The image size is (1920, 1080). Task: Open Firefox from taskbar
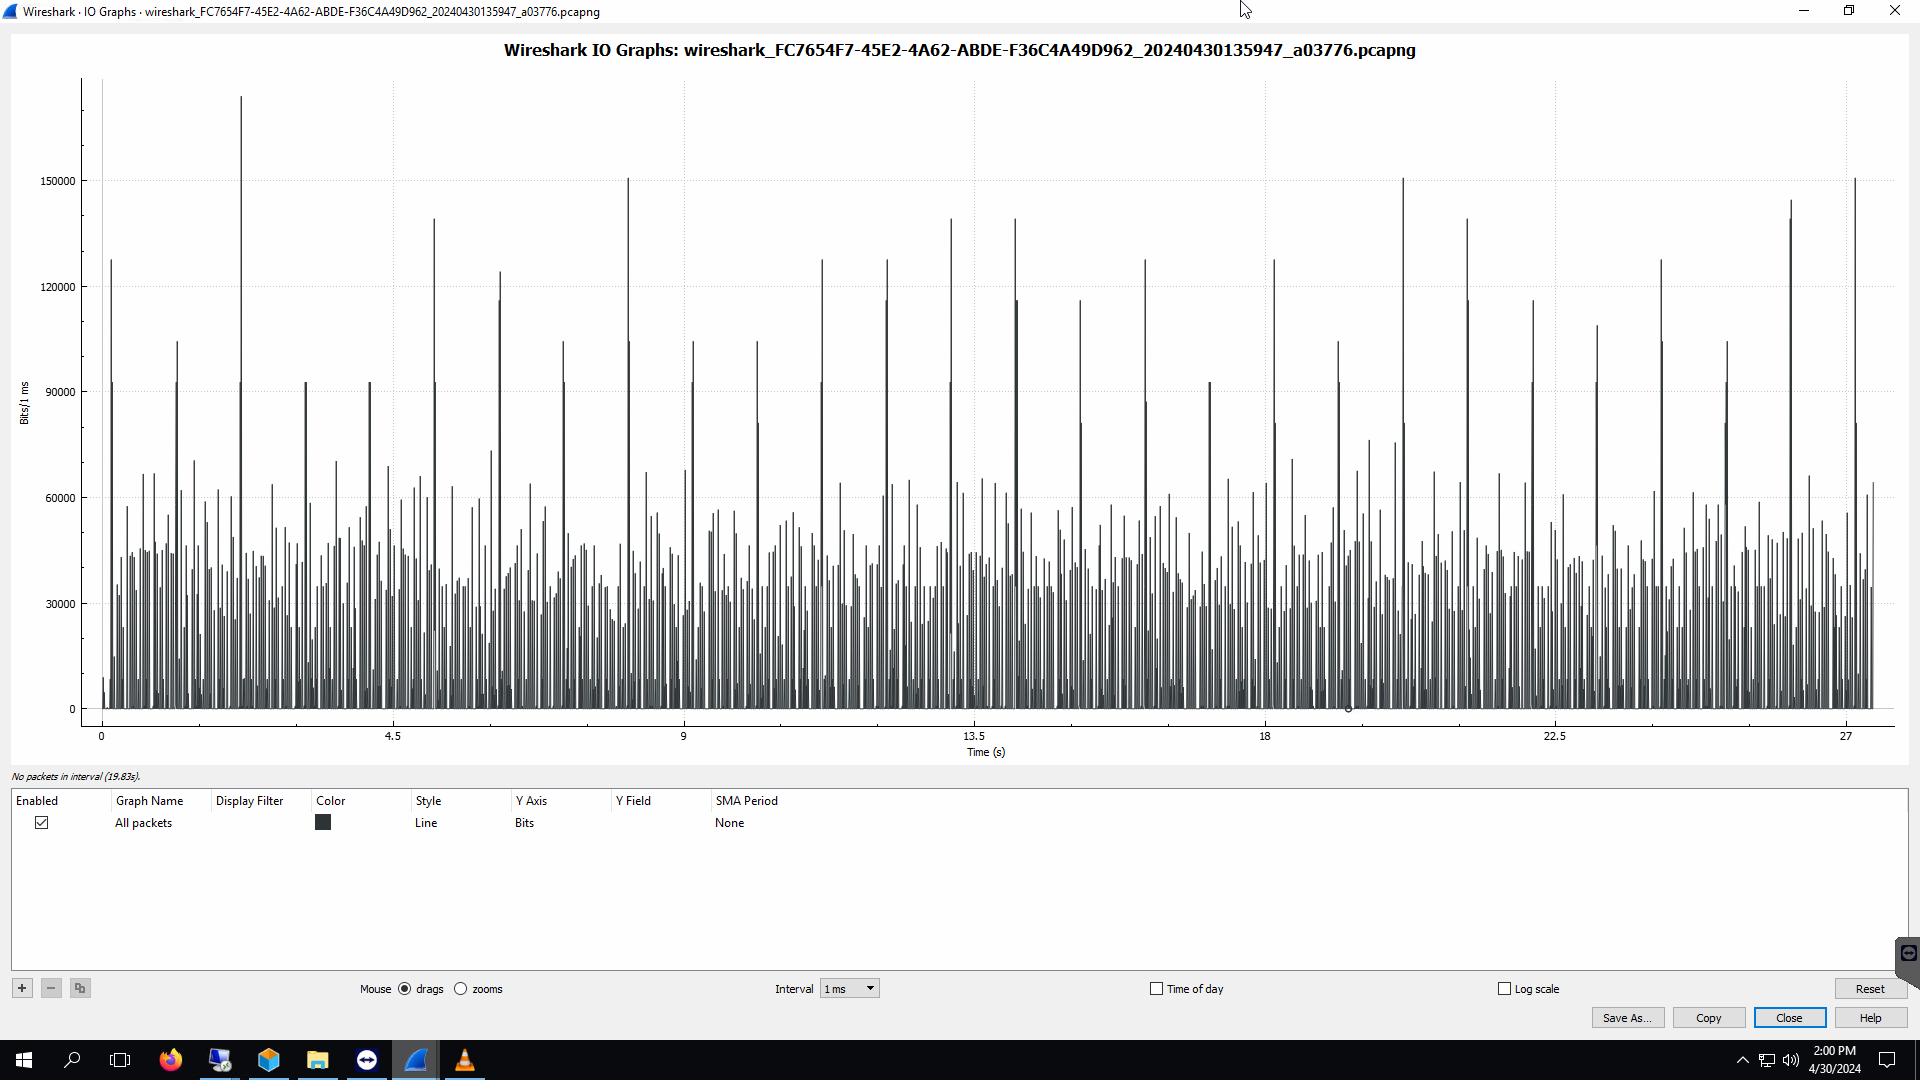[x=171, y=1060]
